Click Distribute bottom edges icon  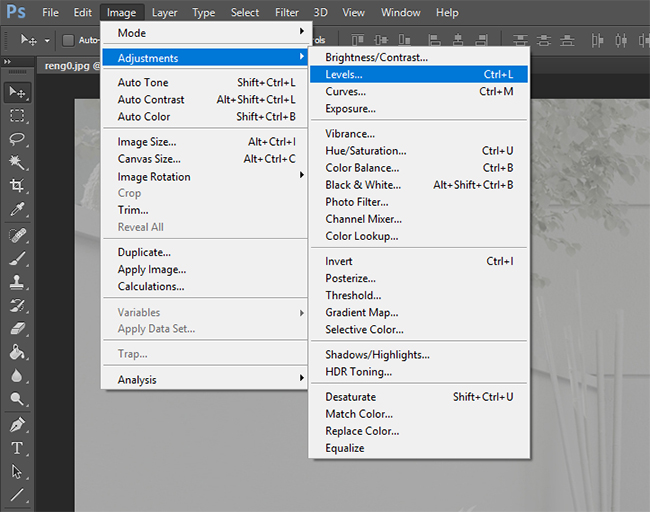coord(567,40)
